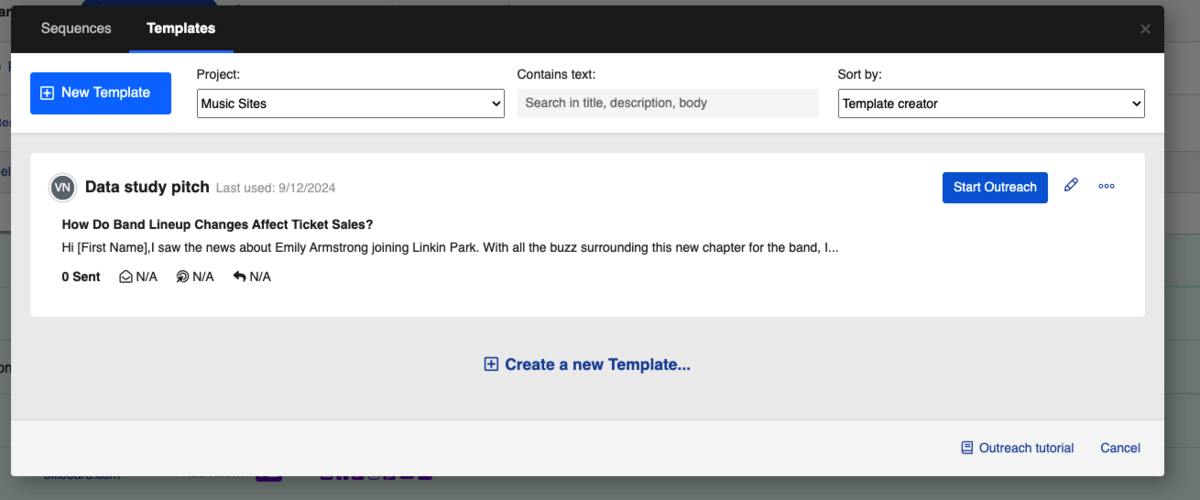The height and width of the screenshot is (500, 1200).
Task: Click Cancel at the dialog bottom
Action: [x=1120, y=448]
